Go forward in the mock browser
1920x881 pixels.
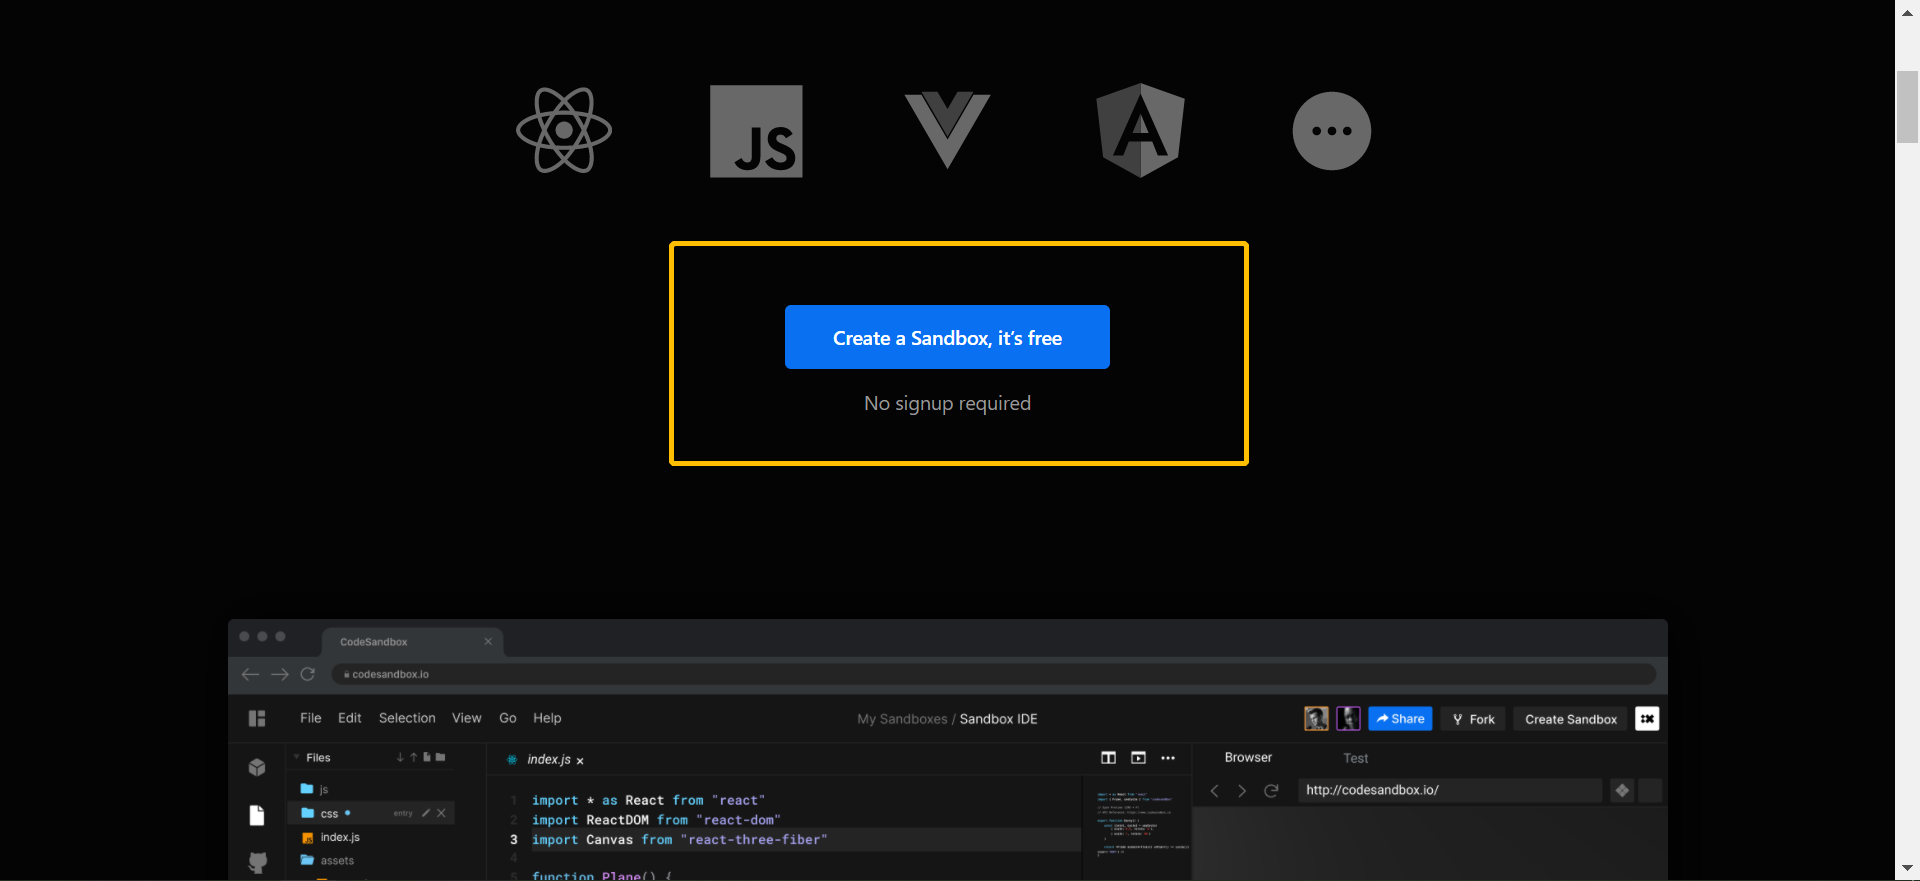pos(280,674)
